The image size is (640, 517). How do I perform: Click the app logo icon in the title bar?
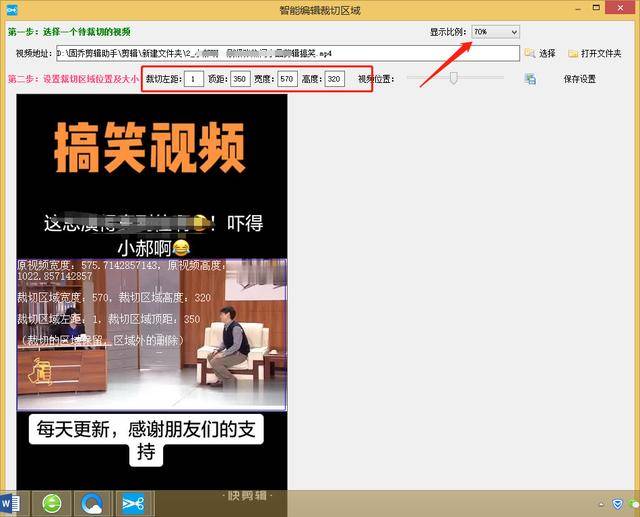coord(12,10)
